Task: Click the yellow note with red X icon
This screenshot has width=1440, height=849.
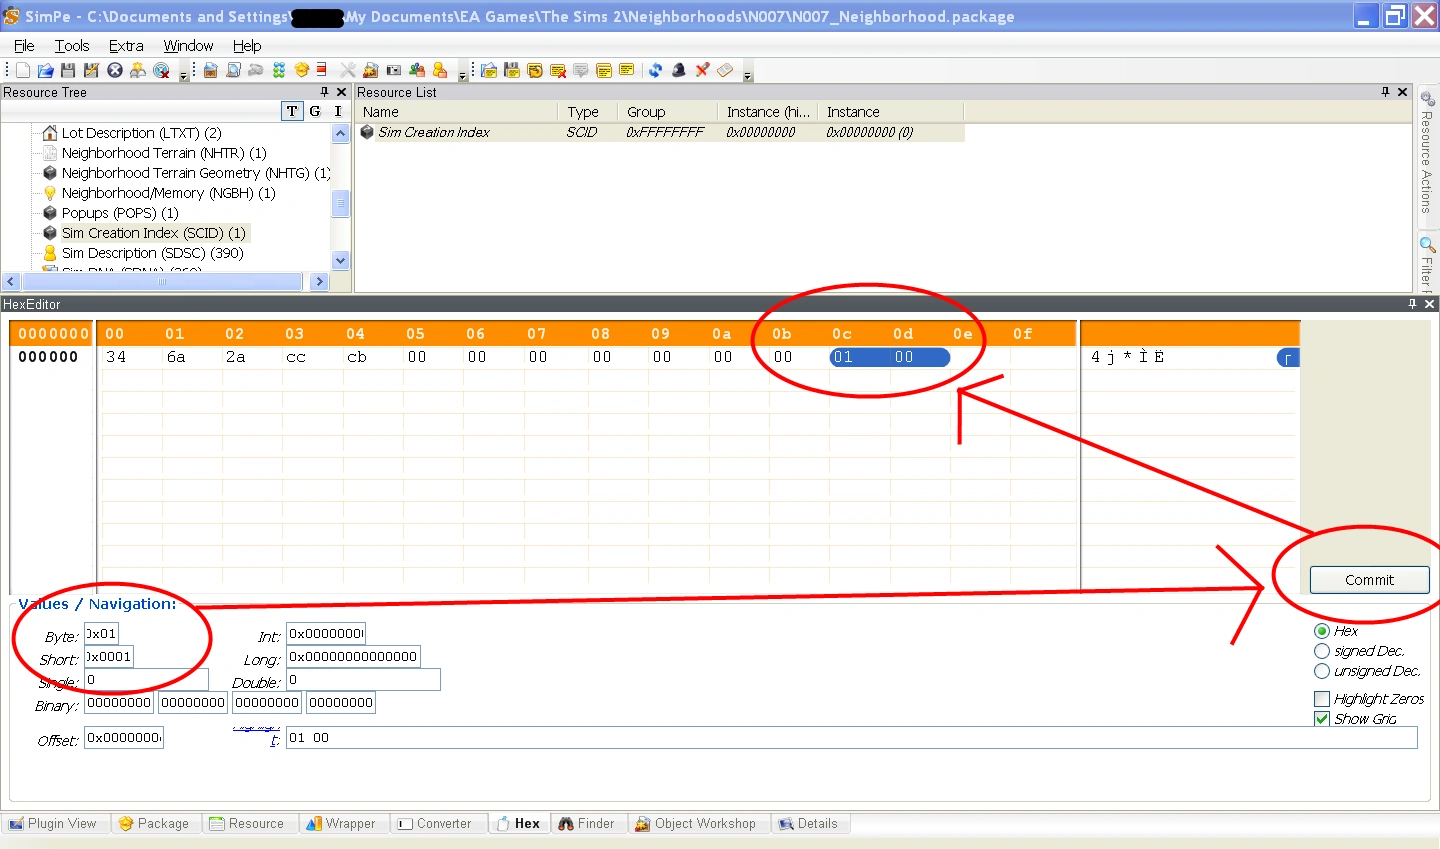Action: pyautogui.click(x=558, y=70)
